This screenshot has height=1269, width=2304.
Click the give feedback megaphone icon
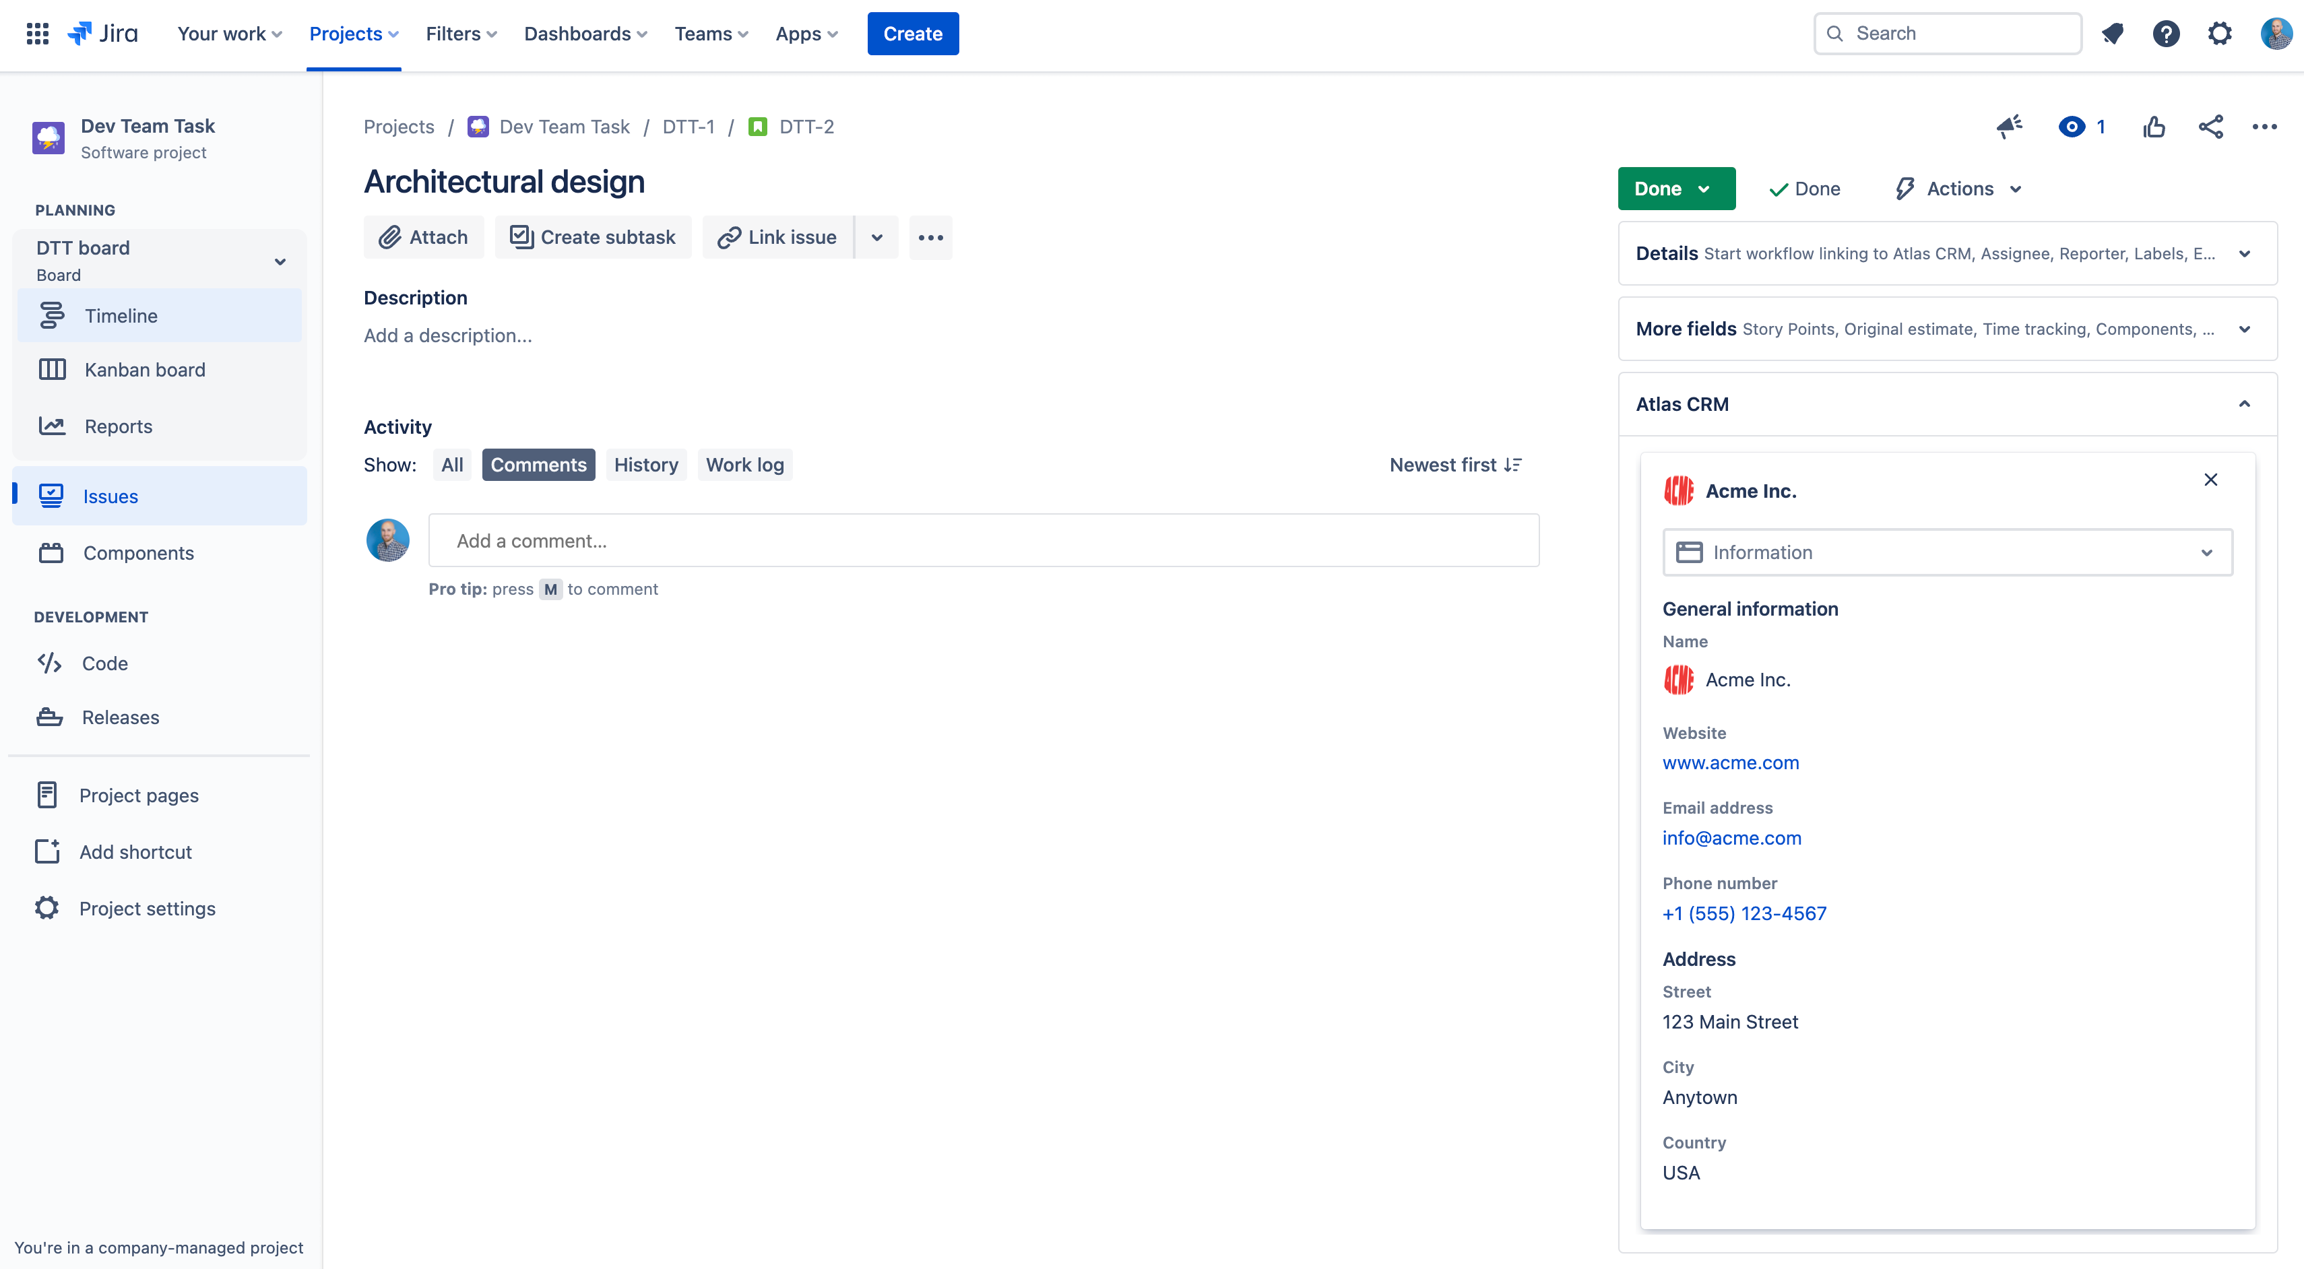click(x=2009, y=127)
